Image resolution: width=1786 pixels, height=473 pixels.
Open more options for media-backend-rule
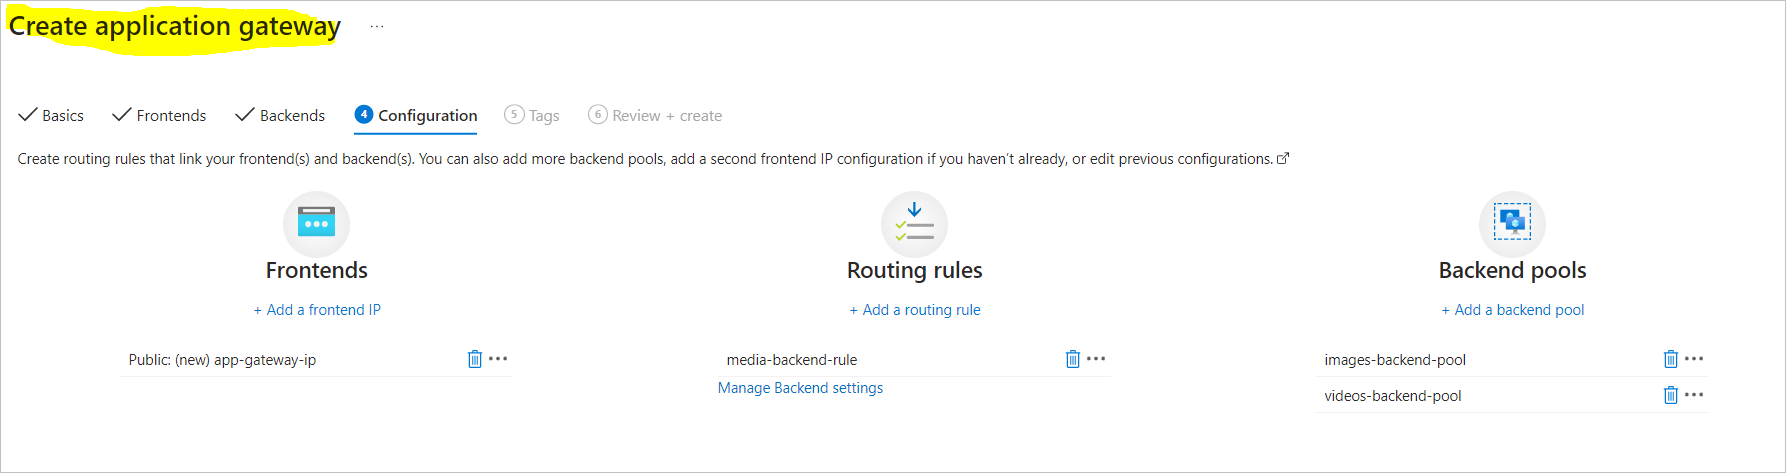[x=1096, y=358]
